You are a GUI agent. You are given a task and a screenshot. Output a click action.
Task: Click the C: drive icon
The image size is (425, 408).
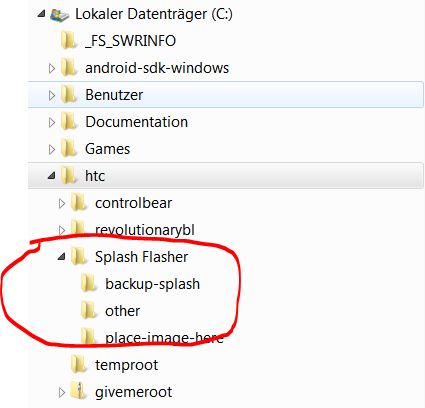click(60, 15)
